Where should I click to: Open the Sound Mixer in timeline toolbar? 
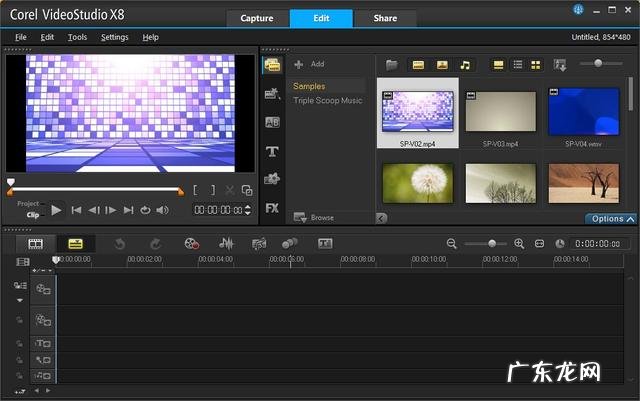pos(226,243)
